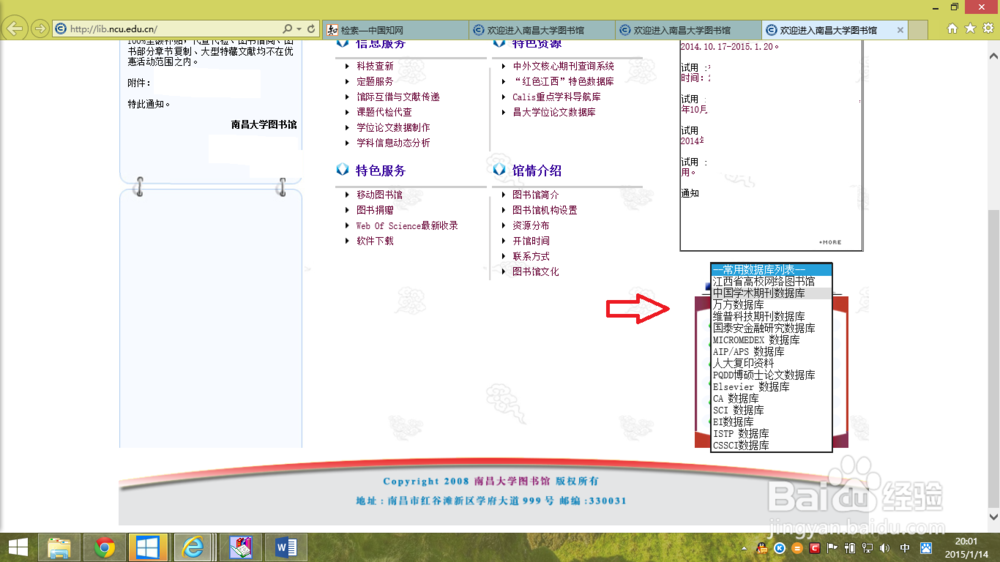Screen dimensions: 1000x562
Task: Switch to the 检索—中国知网 tab
Action: tap(395, 30)
